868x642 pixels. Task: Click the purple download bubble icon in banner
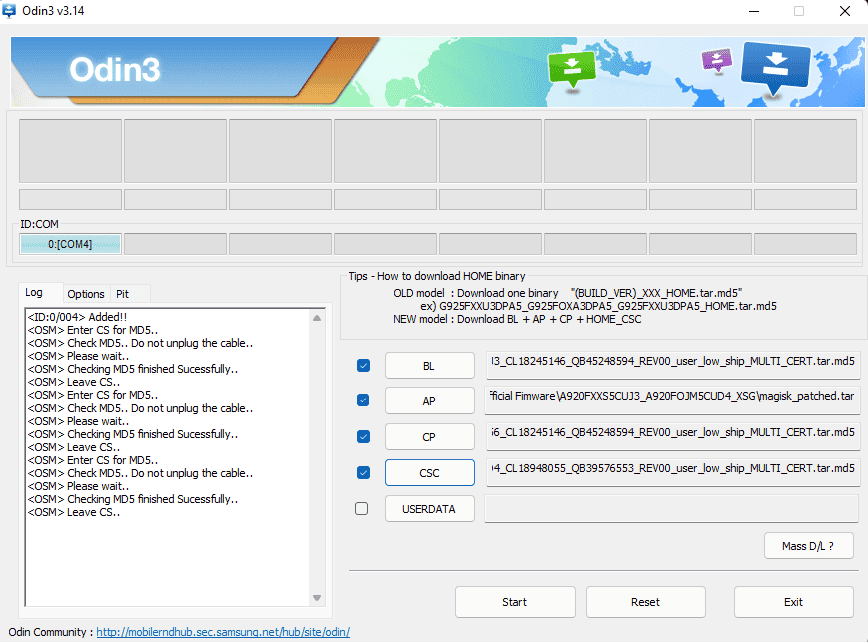[717, 60]
